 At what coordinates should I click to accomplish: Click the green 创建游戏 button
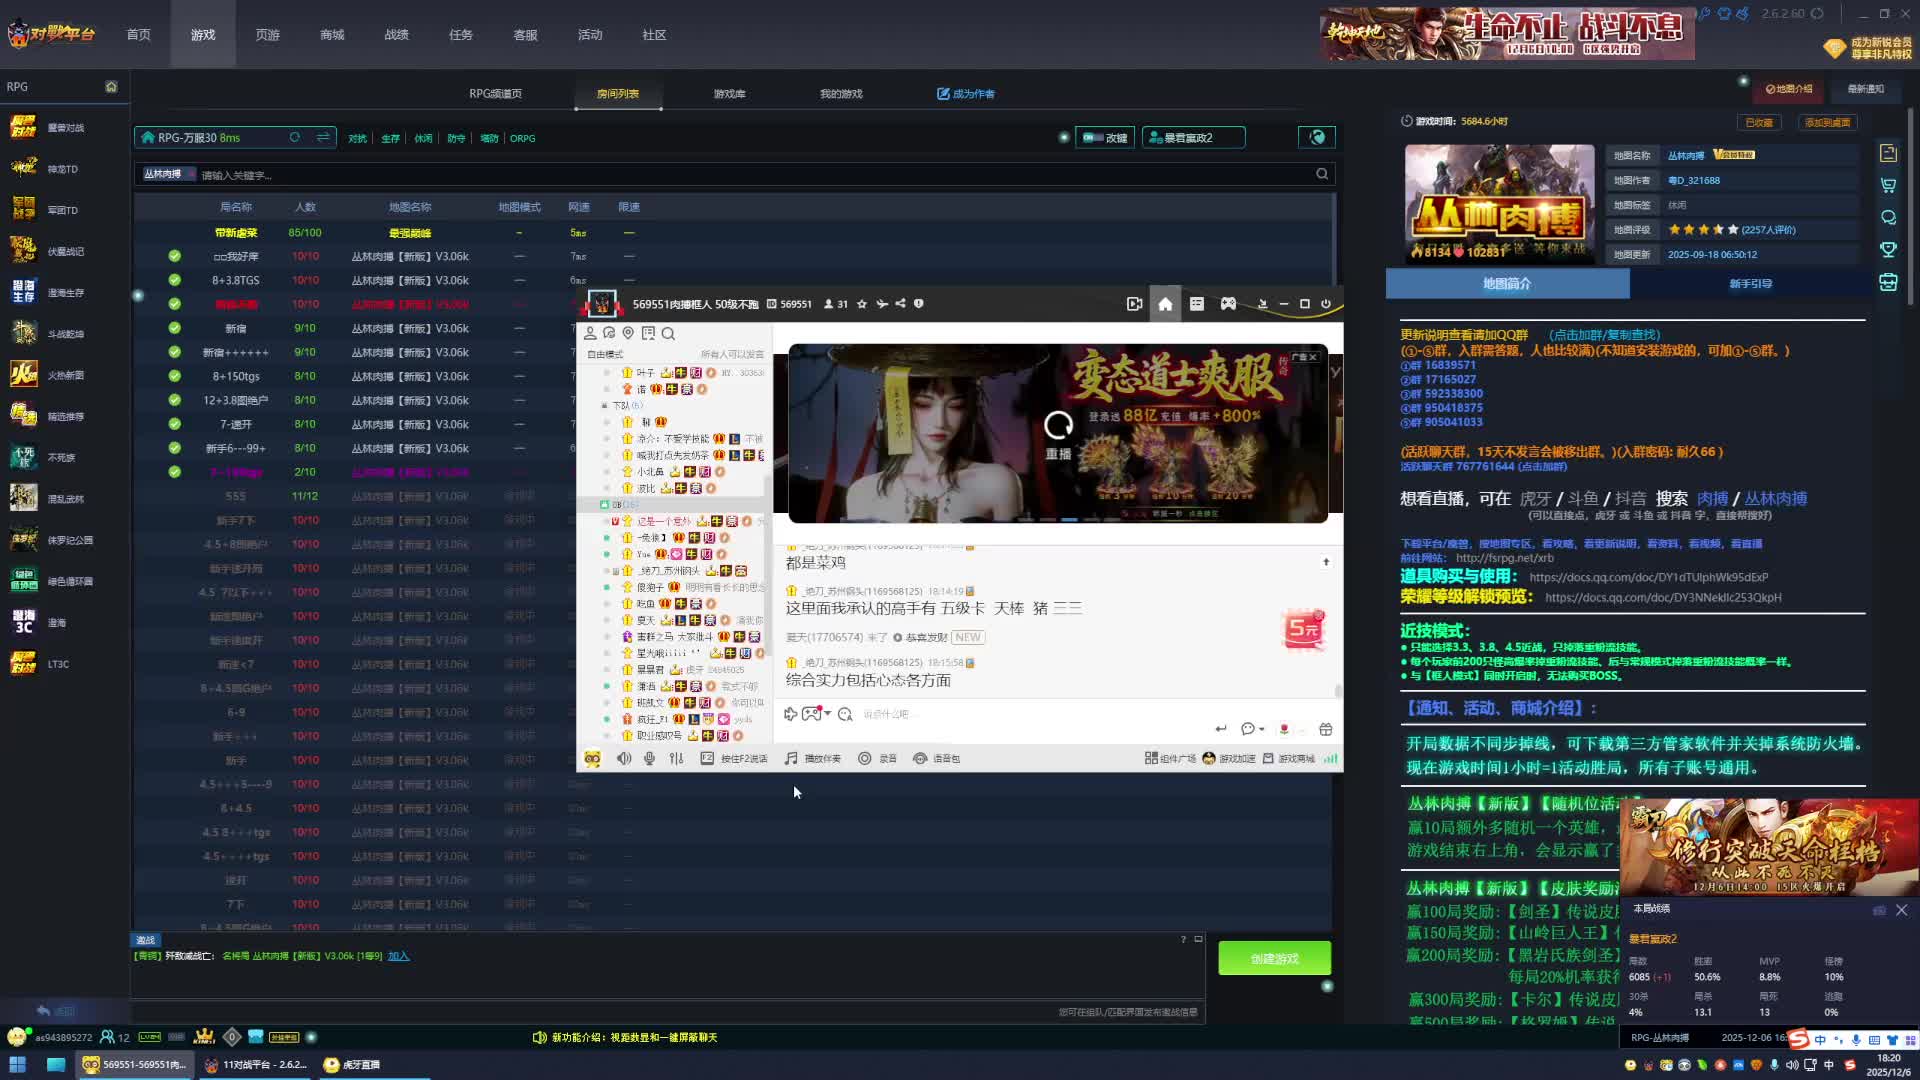[1274, 958]
